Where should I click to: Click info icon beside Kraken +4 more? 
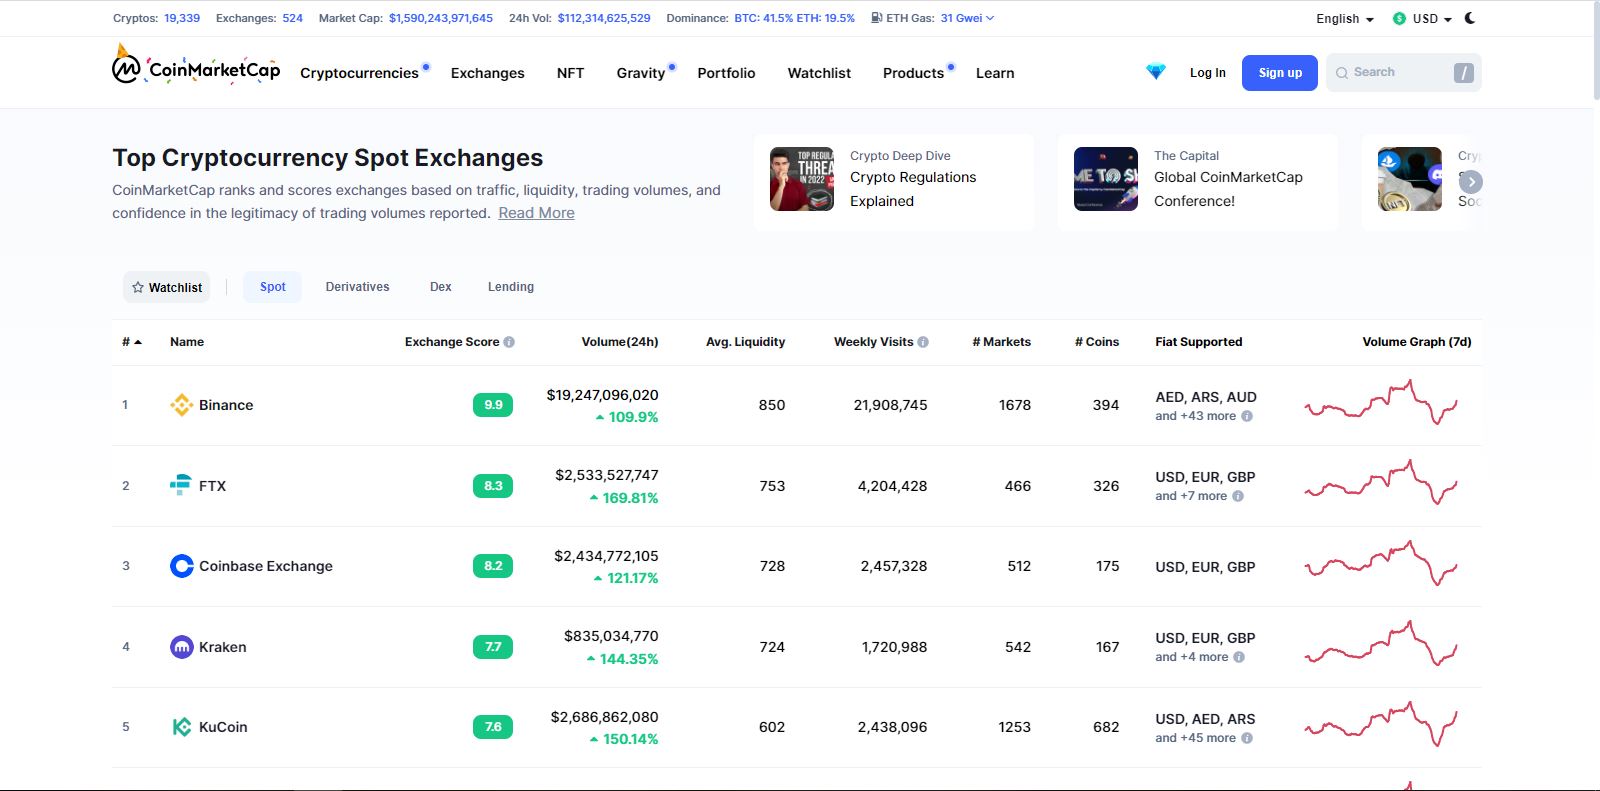(1239, 657)
